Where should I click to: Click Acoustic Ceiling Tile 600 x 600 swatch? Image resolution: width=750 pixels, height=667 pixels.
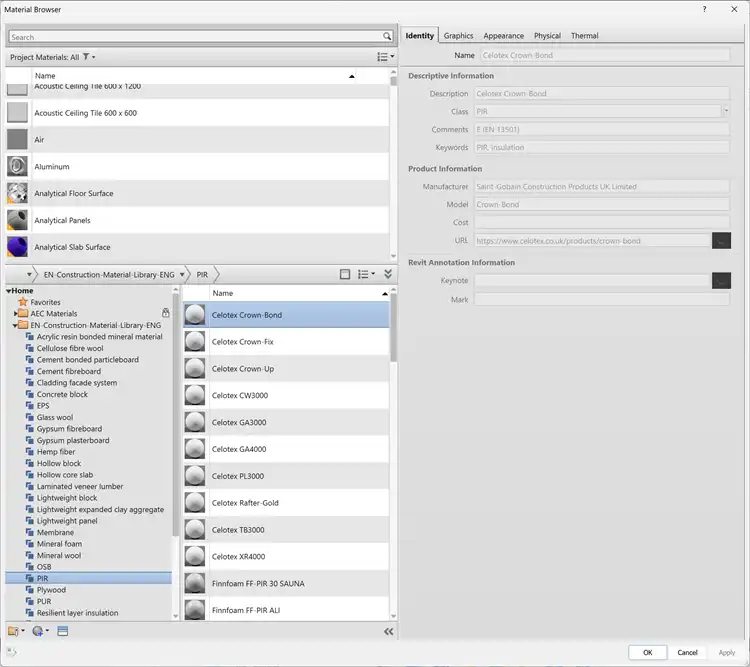click(x=17, y=113)
